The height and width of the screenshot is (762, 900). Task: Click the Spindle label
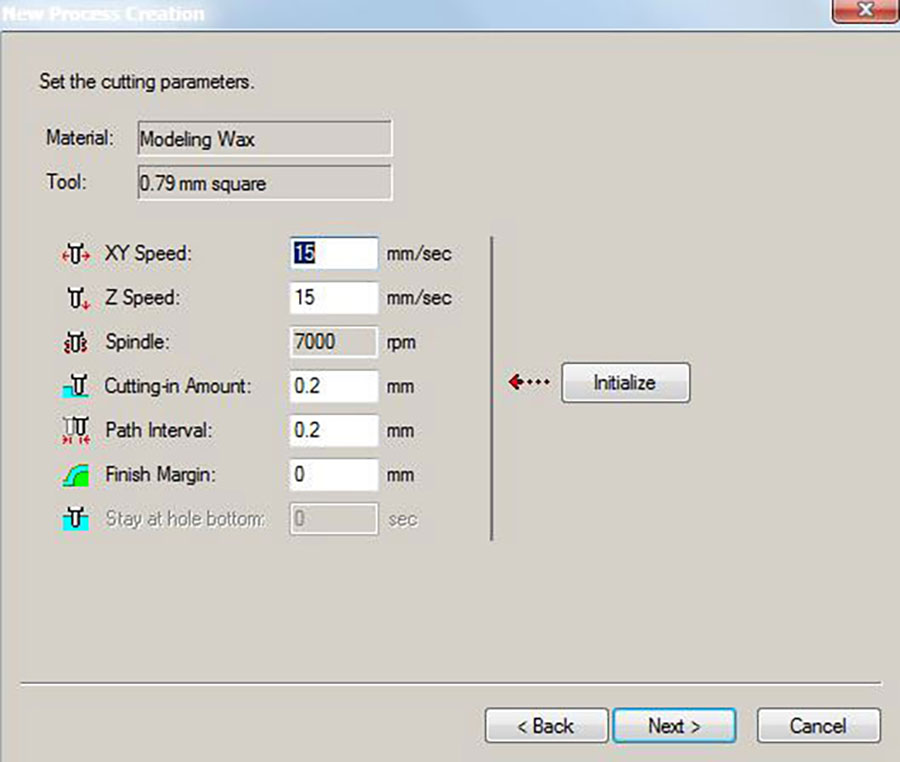[x=137, y=342]
